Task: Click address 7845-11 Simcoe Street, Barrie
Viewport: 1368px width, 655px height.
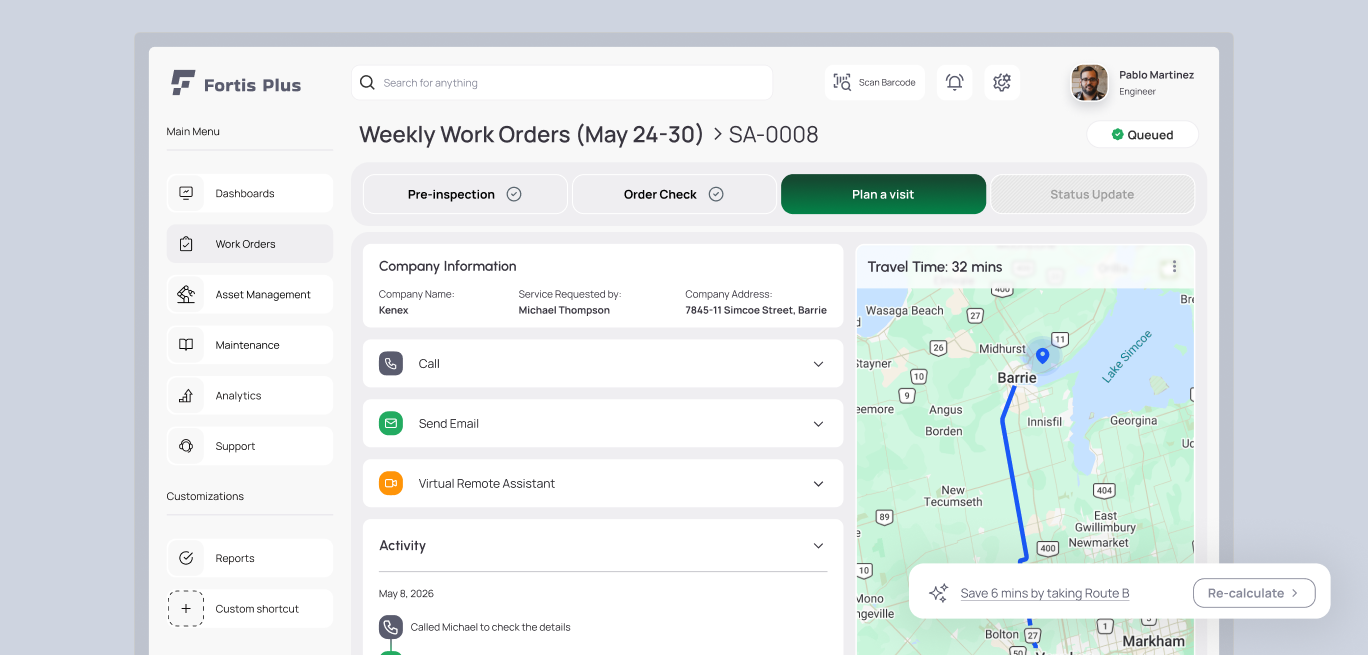Action: tap(756, 310)
